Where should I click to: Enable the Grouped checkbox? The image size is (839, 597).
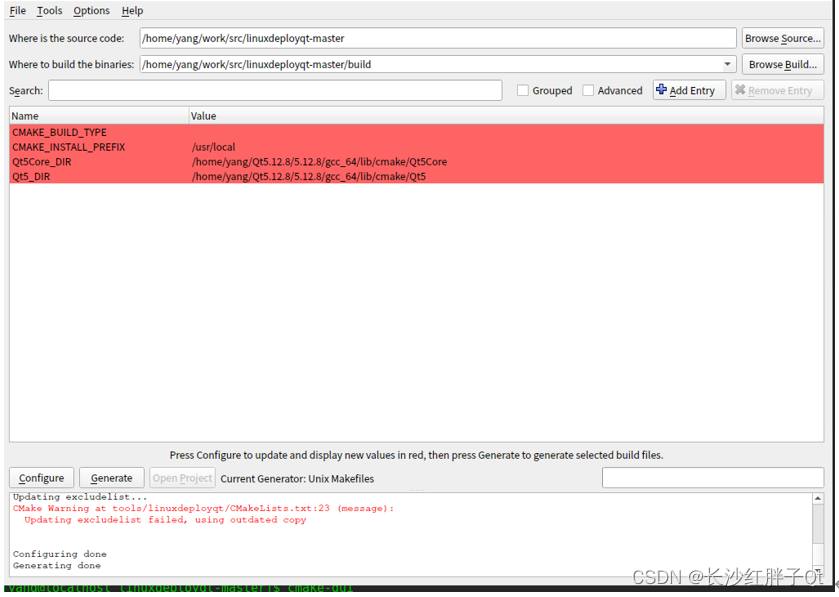point(521,90)
